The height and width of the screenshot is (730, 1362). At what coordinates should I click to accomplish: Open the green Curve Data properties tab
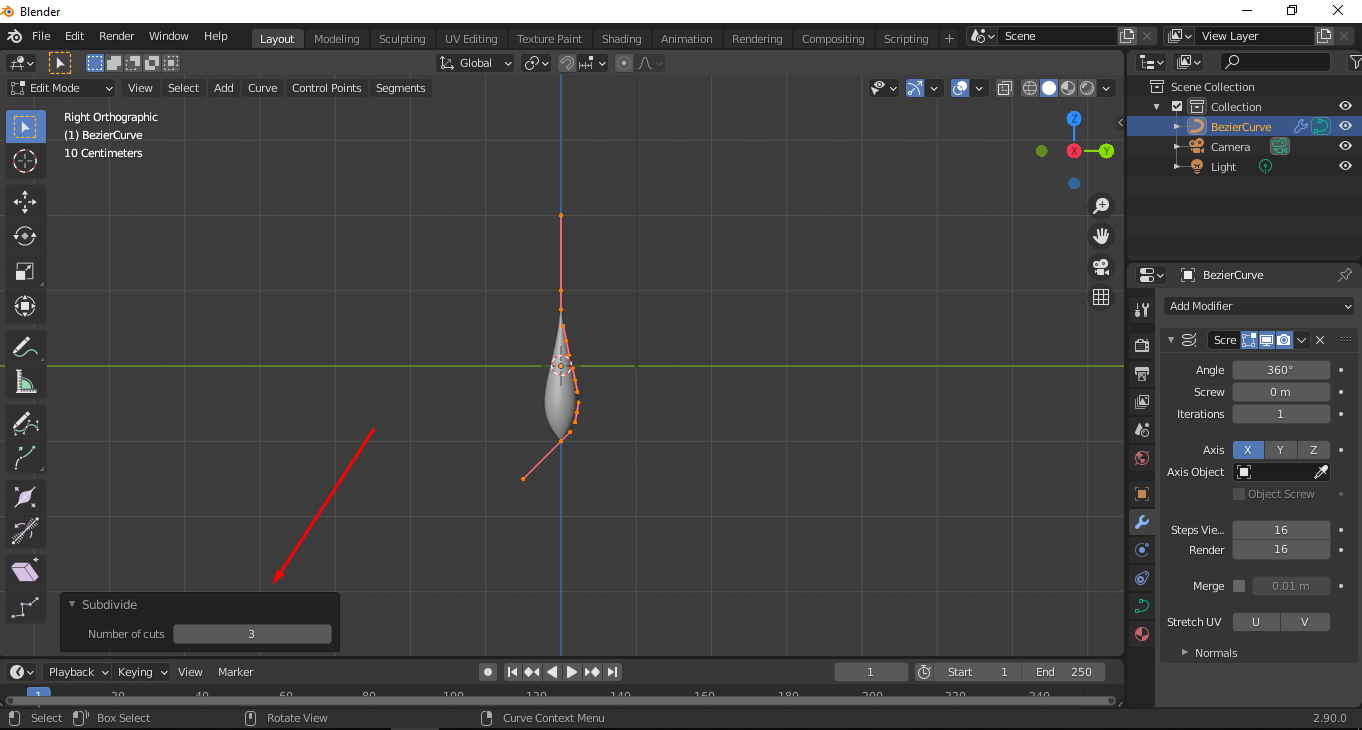coord(1141,604)
